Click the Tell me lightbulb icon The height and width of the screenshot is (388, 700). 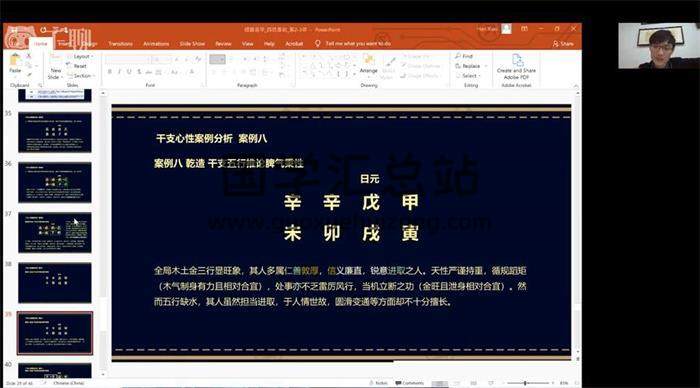tap(317, 43)
